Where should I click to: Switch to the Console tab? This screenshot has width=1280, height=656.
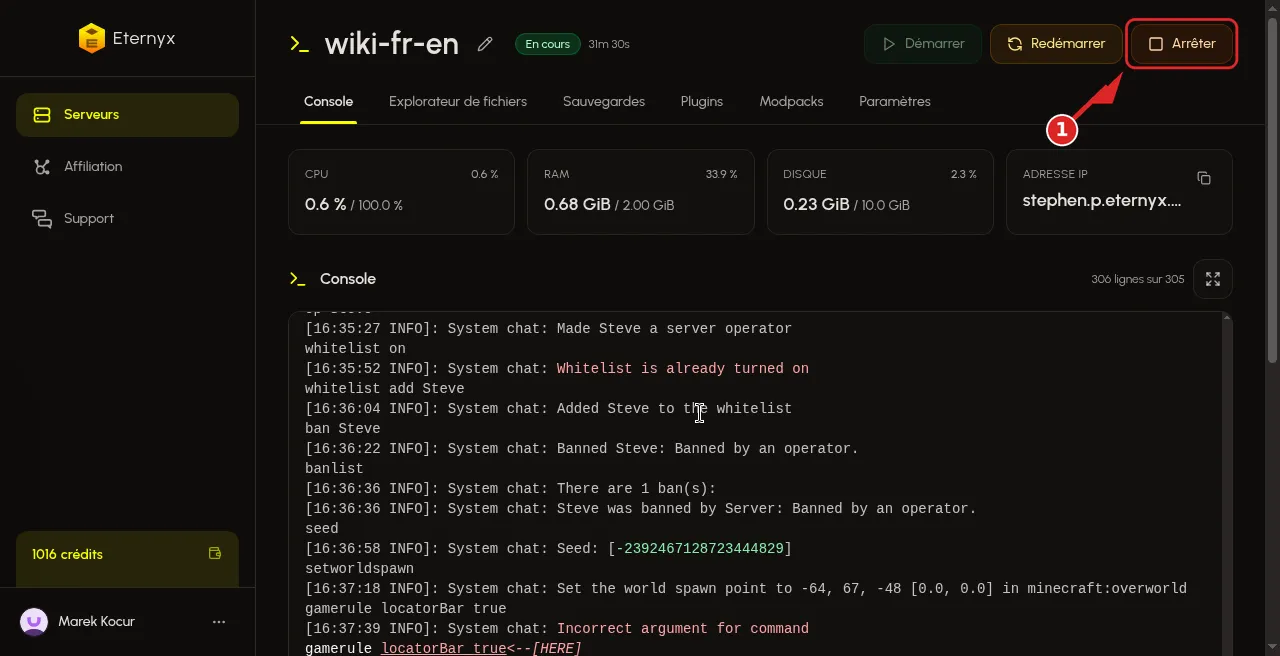point(329,102)
